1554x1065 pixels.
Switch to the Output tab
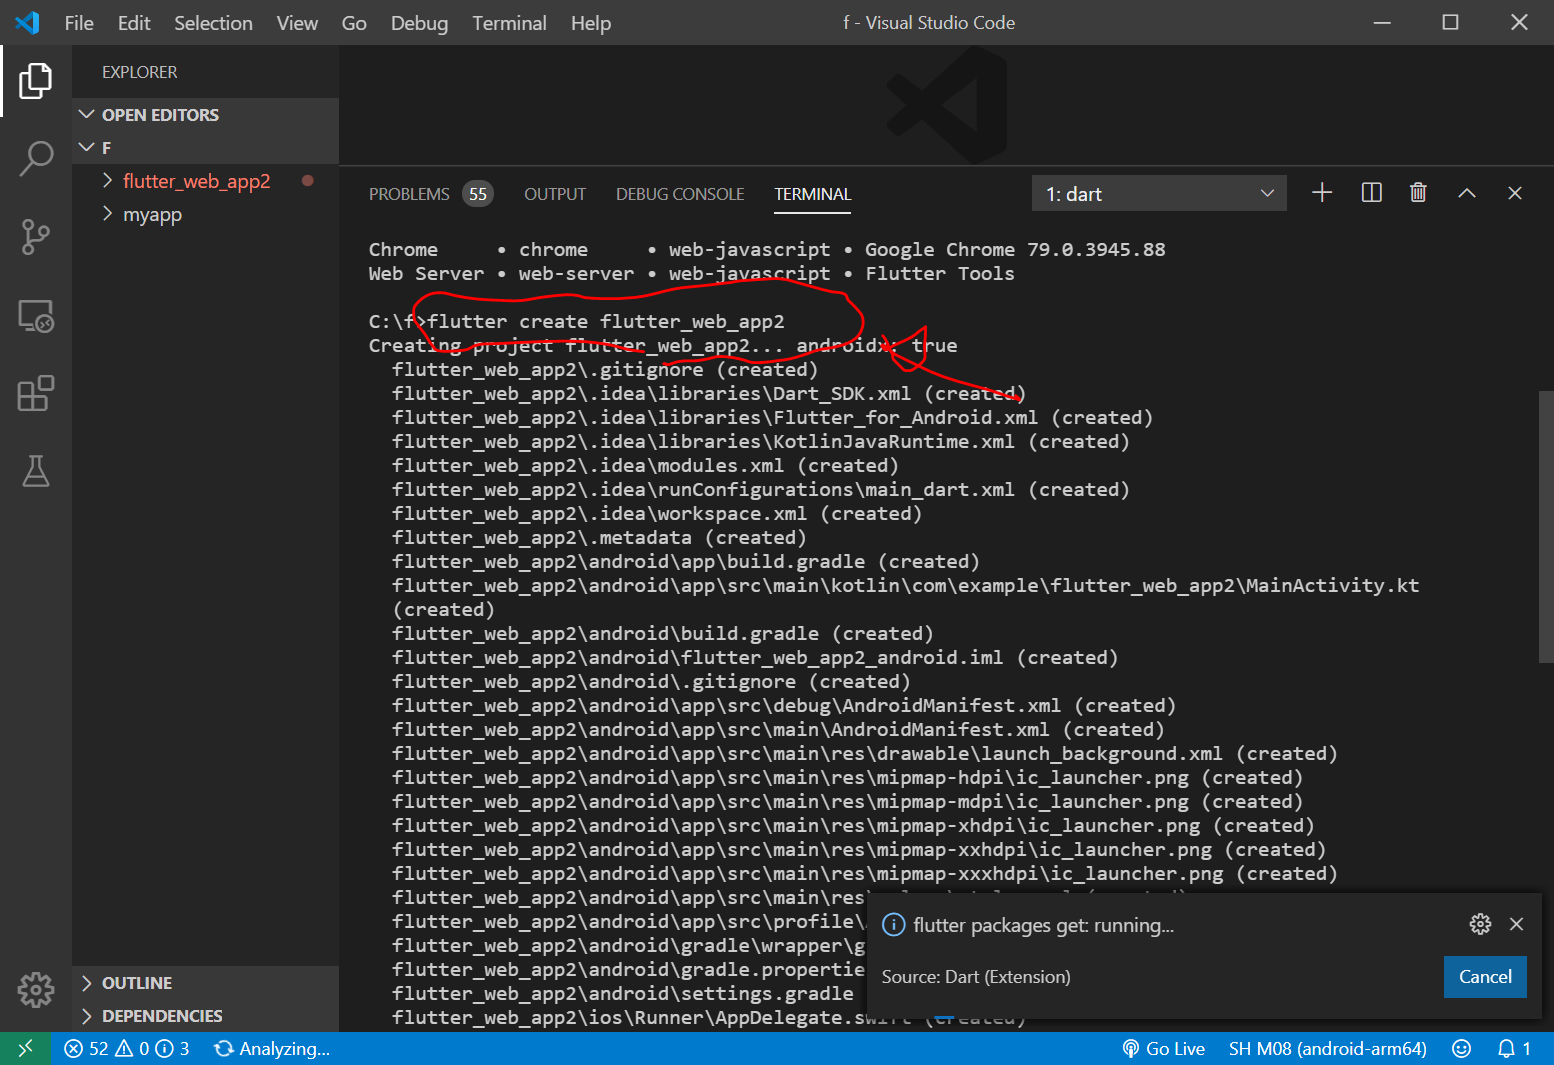(x=555, y=194)
